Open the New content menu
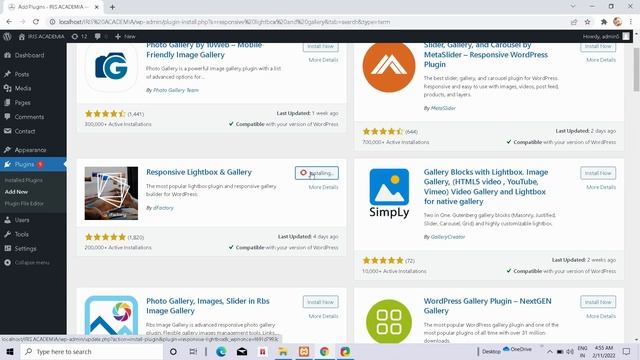The image size is (640, 360). 125,36
